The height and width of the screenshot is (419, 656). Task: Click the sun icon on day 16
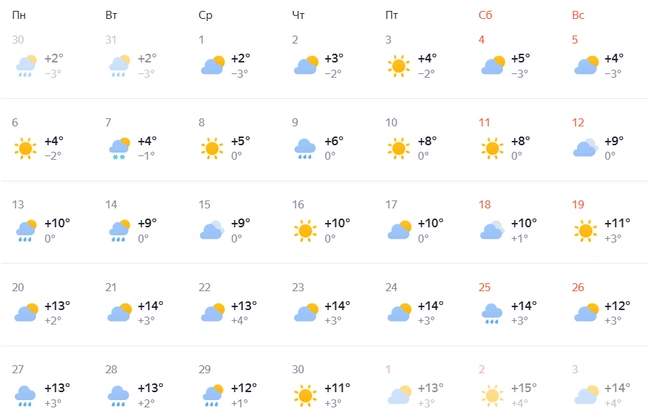coord(305,231)
